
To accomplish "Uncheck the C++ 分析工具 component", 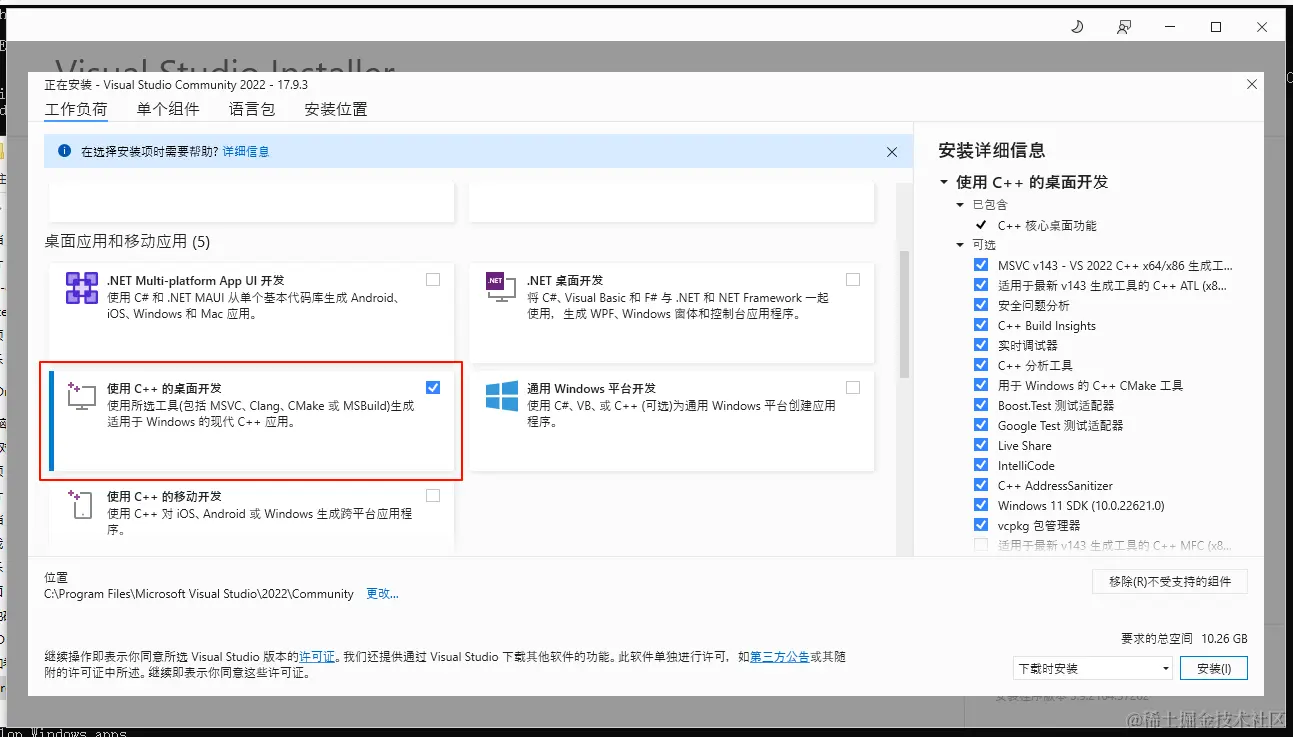I will point(981,365).
